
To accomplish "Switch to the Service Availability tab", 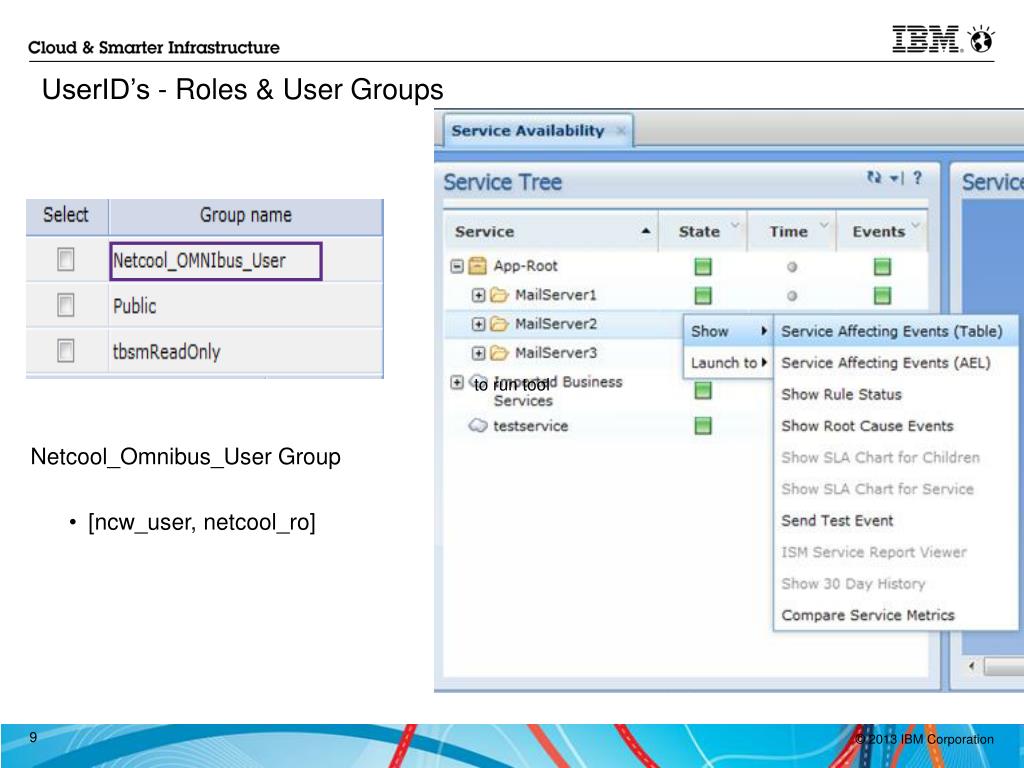I will click(528, 131).
